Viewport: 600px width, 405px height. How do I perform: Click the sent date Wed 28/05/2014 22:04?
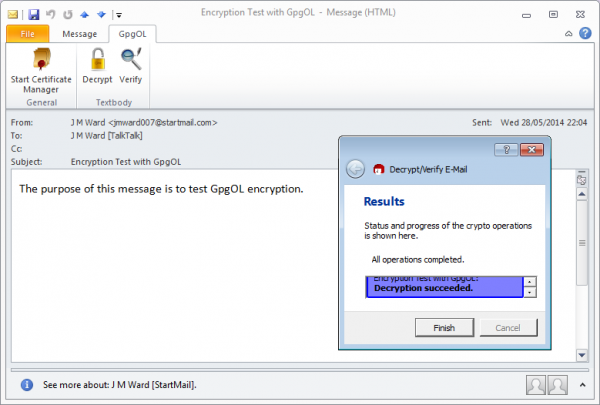[x=544, y=122]
